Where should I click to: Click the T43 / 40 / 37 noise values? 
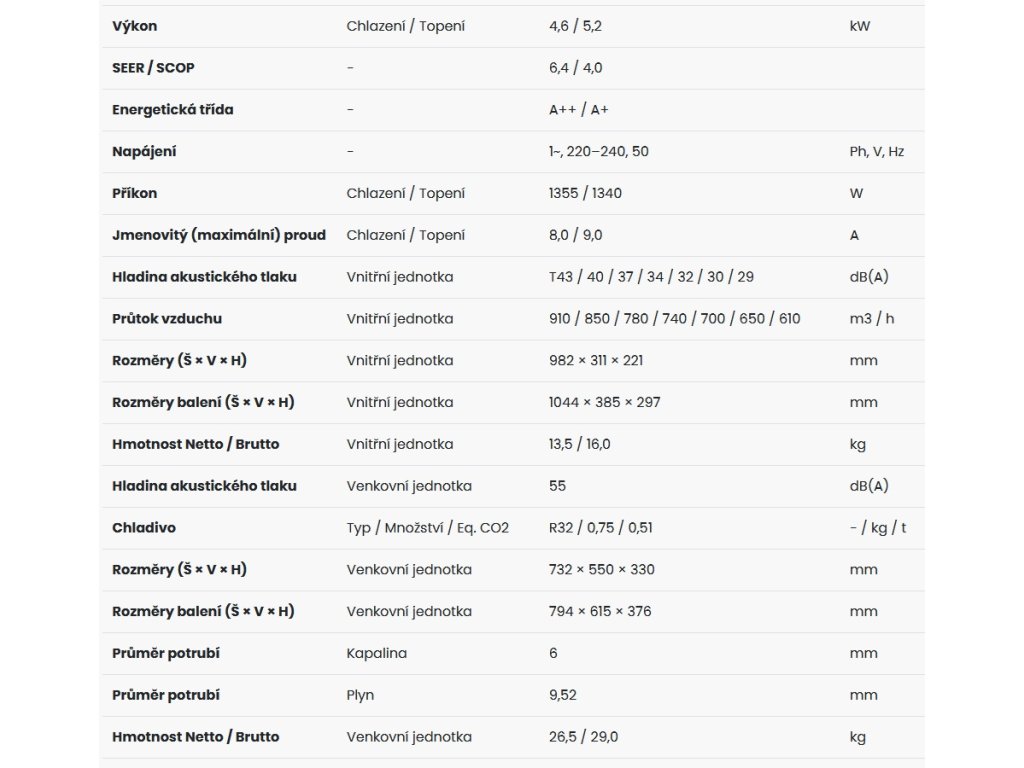coord(651,277)
